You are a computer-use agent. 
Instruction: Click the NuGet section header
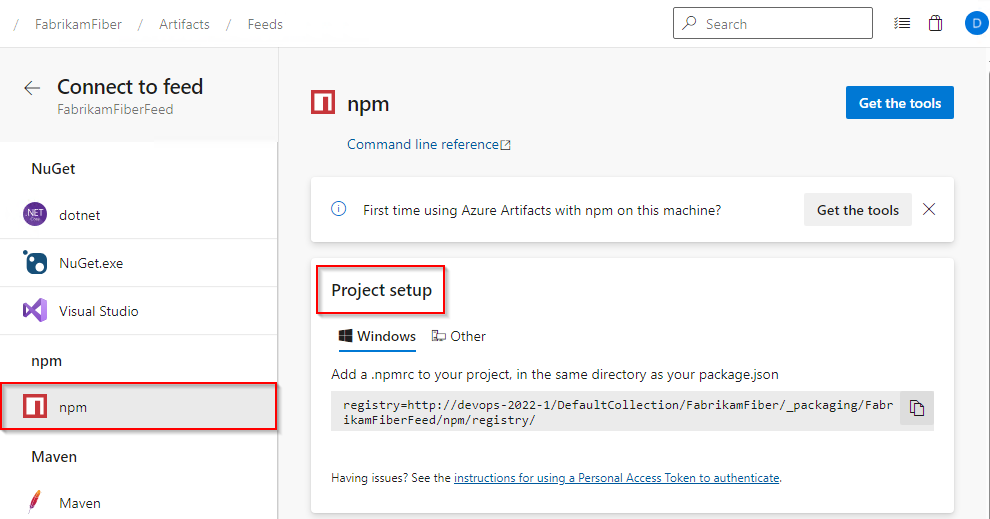click(53, 169)
